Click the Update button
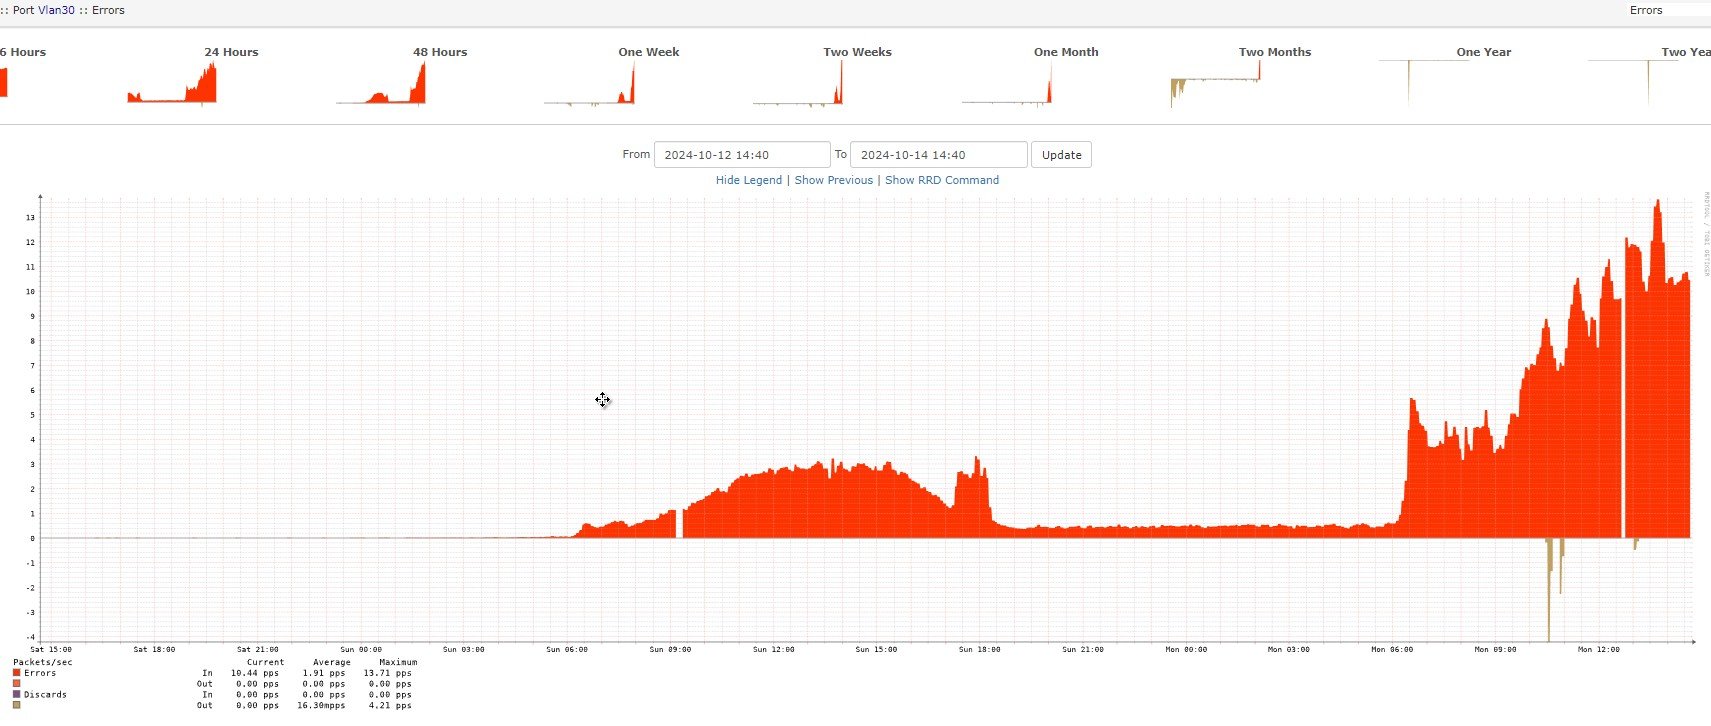Image resolution: width=1711 pixels, height=726 pixels. (x=1061, y=155)
